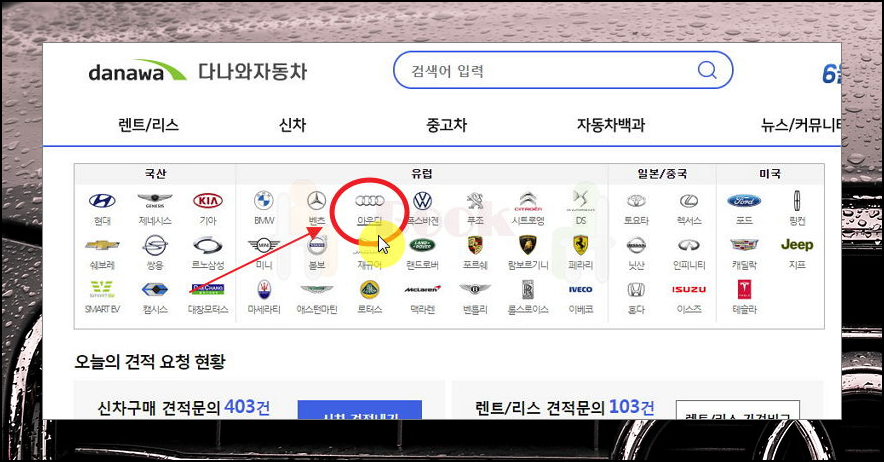Open the Nissan (닛산) logo

(637, 245)
